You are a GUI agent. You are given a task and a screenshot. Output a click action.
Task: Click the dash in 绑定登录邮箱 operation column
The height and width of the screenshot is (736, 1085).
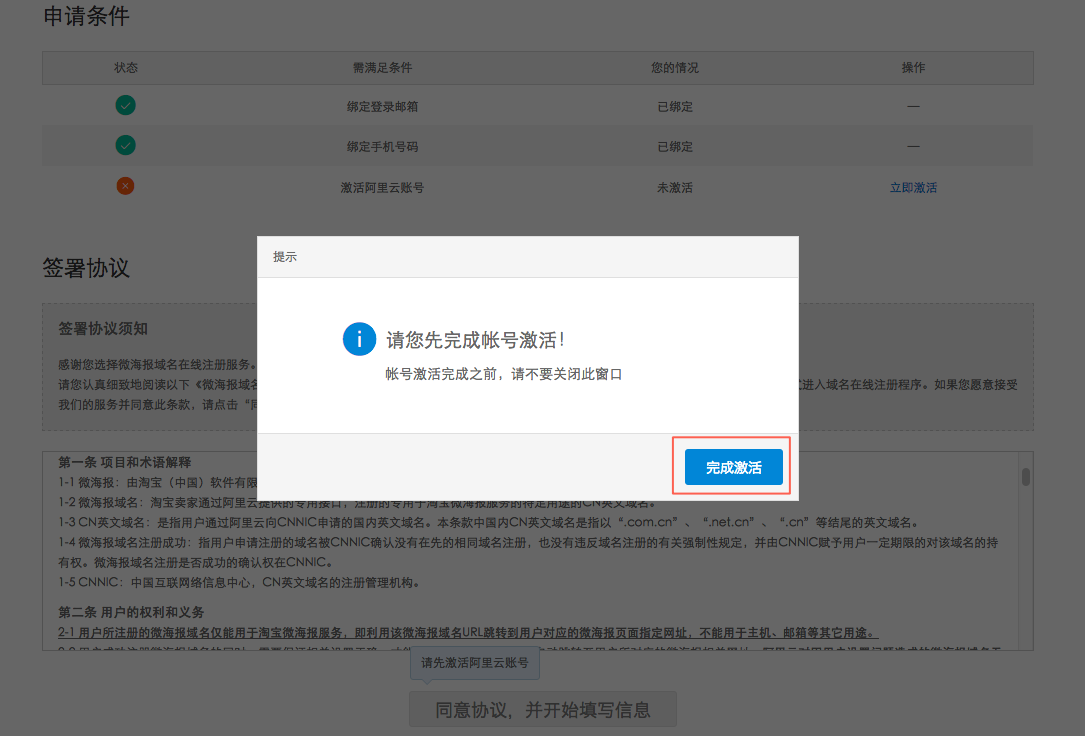913,105
